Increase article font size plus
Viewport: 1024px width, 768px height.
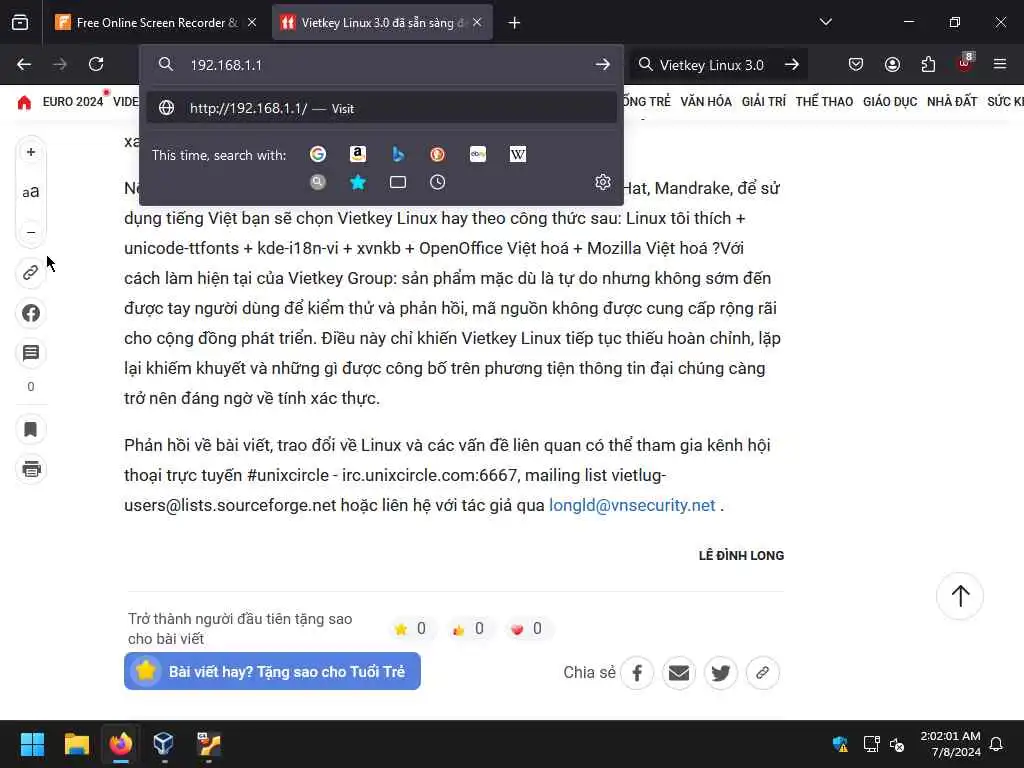point(31,152)
